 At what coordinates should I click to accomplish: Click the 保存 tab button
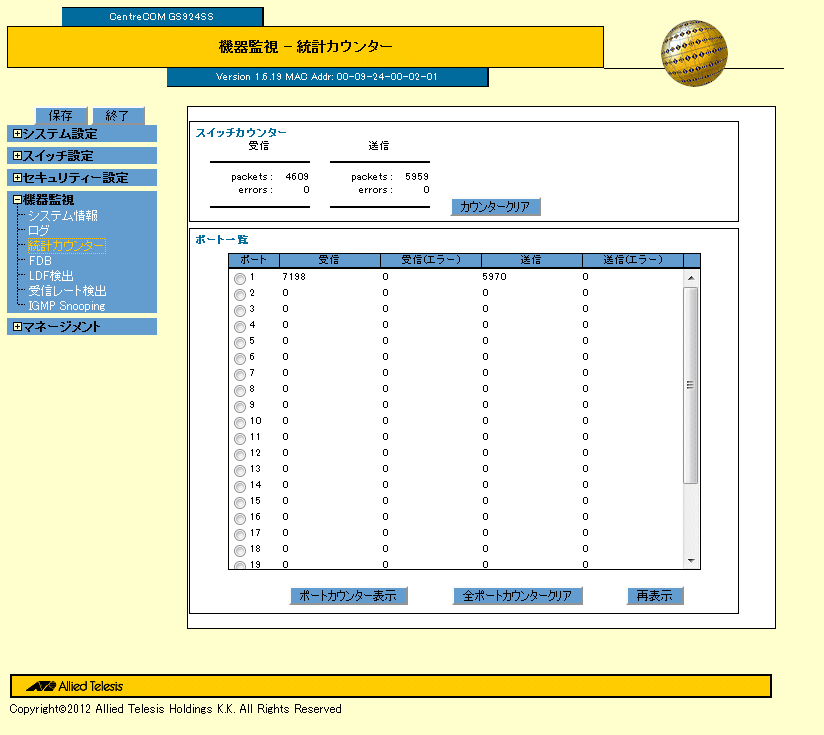(60, 115)
